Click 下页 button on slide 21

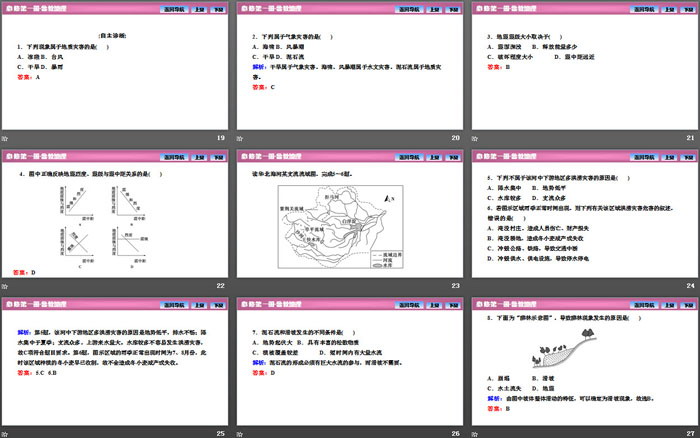pos(688,9)
